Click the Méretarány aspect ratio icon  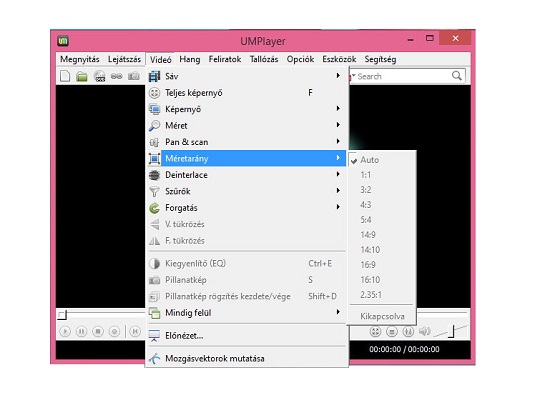pos(154,159)
